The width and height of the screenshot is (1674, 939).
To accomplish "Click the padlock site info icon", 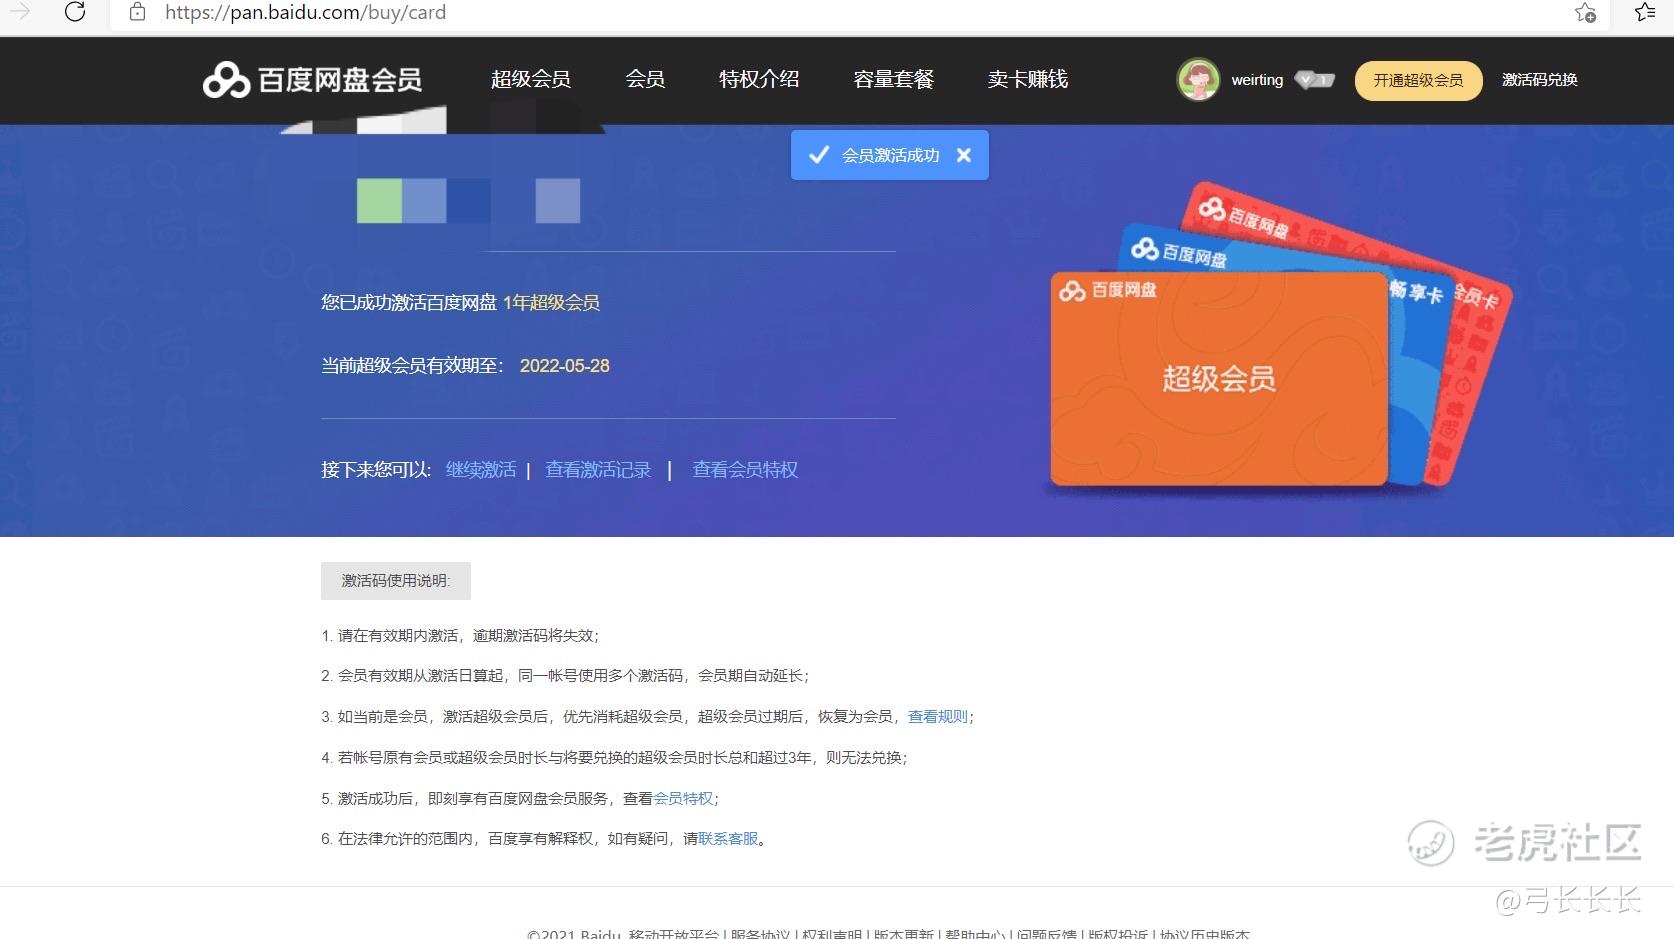I will (x=138, y=12).
